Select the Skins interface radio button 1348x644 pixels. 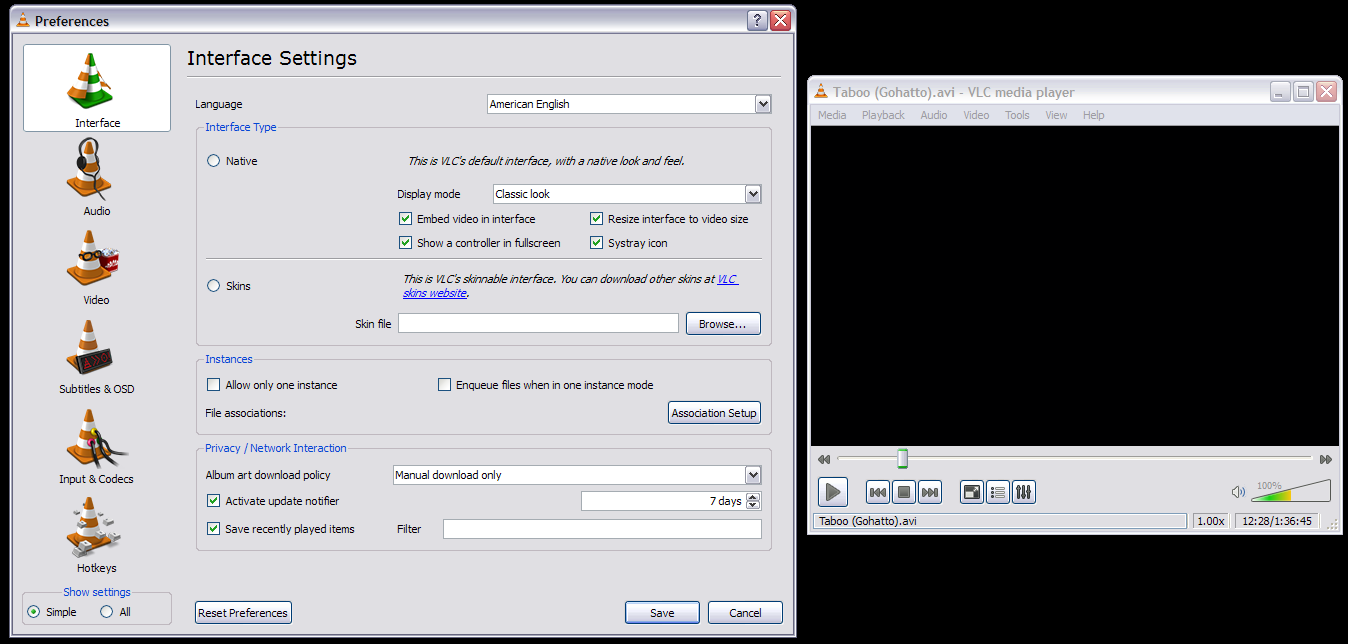[213, 286]
